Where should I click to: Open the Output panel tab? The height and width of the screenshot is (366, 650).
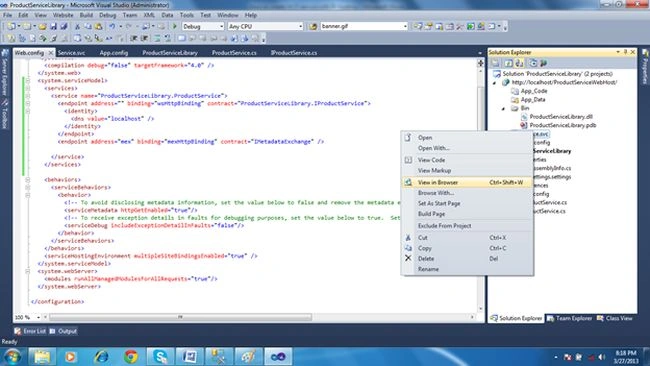click(x=63, y=331)
